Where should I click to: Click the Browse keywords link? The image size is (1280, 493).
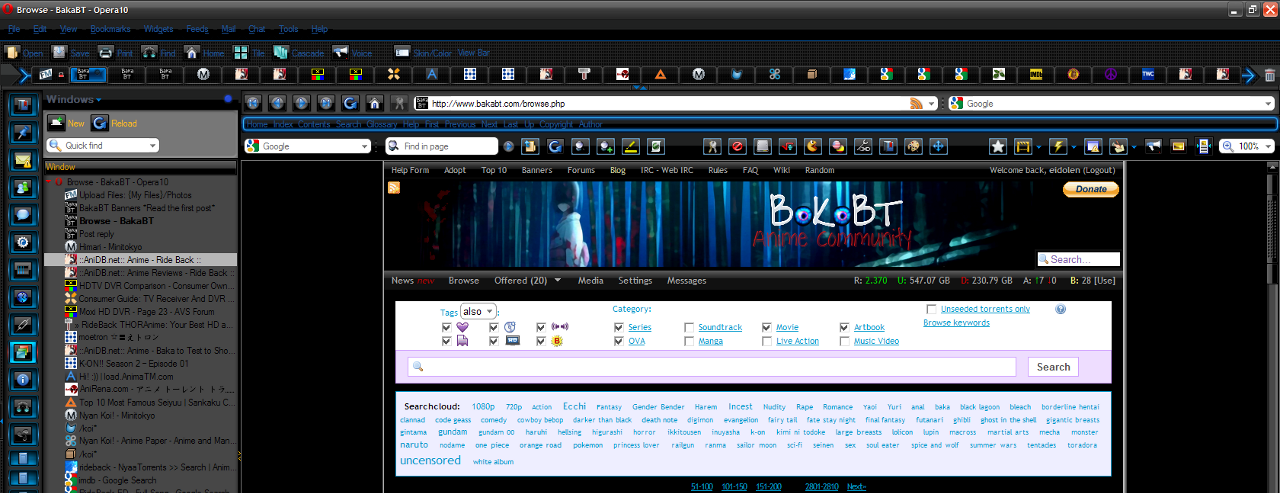956,323
